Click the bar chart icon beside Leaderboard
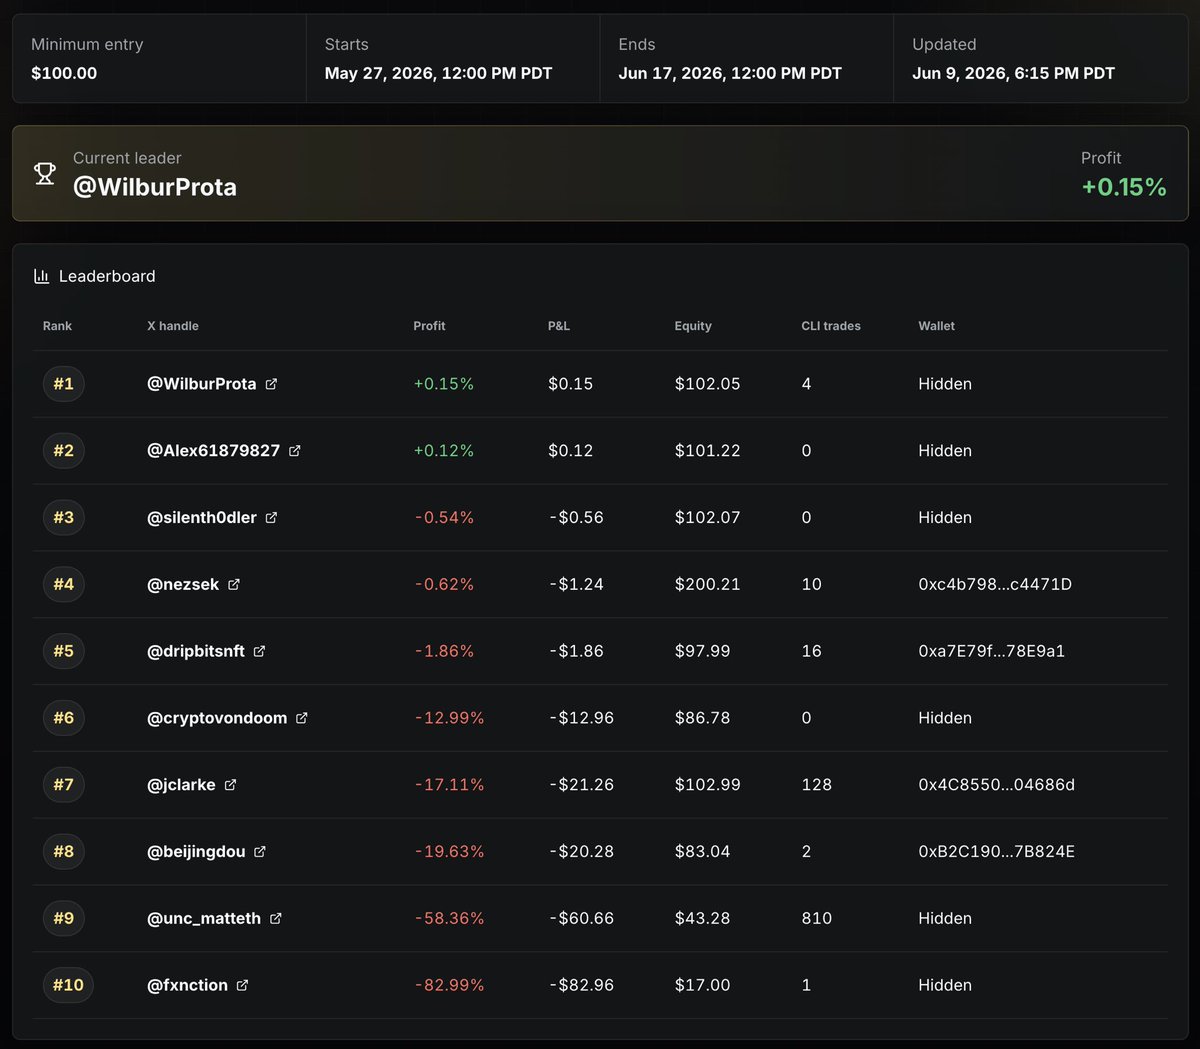Screen dimensions: 1200x1049 pyautogui.click(x=41, y=276)
